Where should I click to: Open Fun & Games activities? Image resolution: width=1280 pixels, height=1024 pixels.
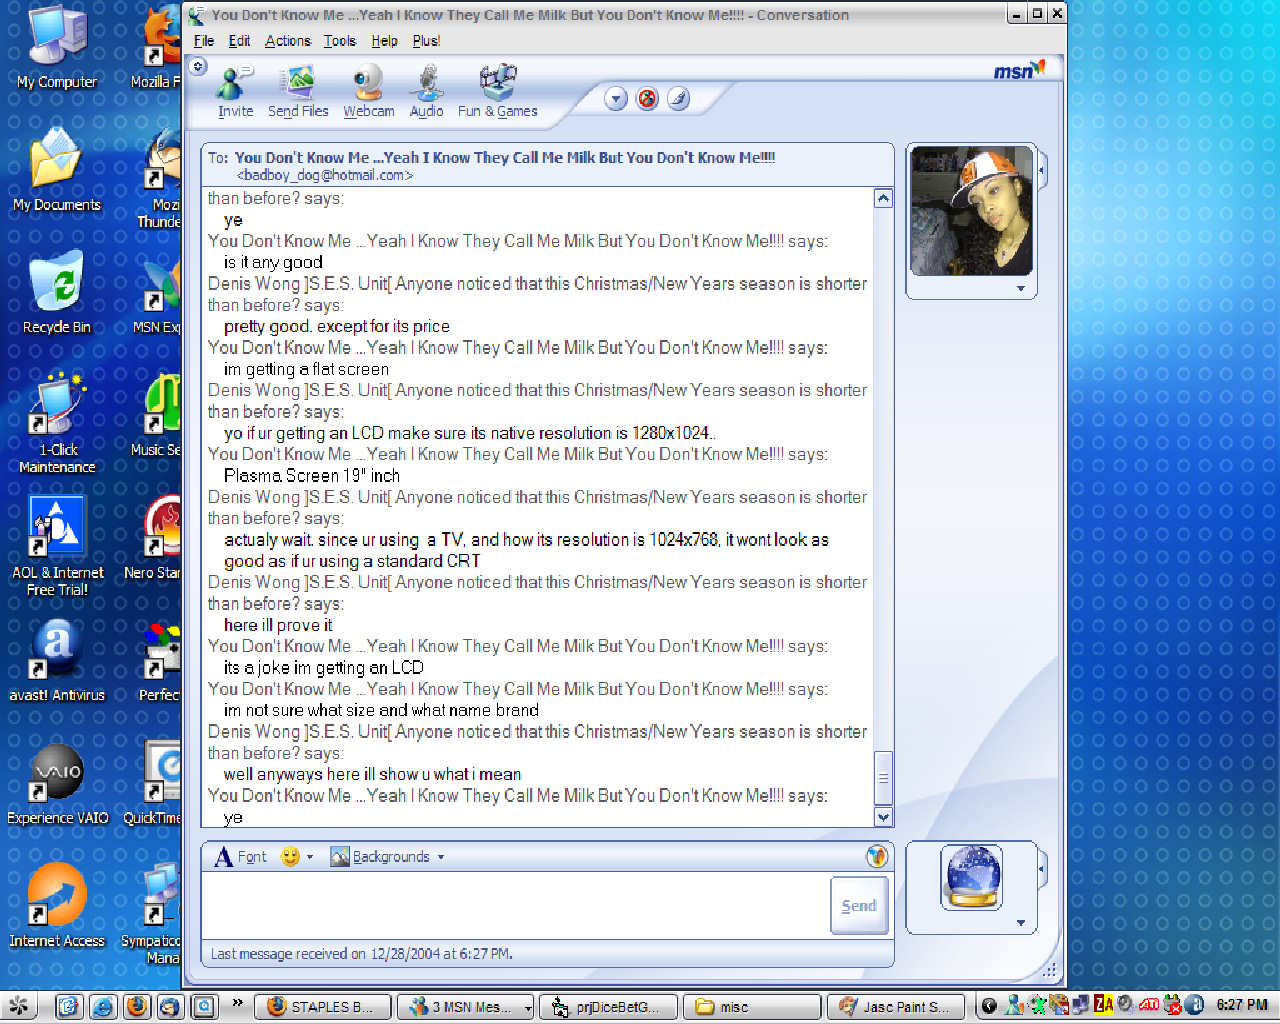[498, 91]
